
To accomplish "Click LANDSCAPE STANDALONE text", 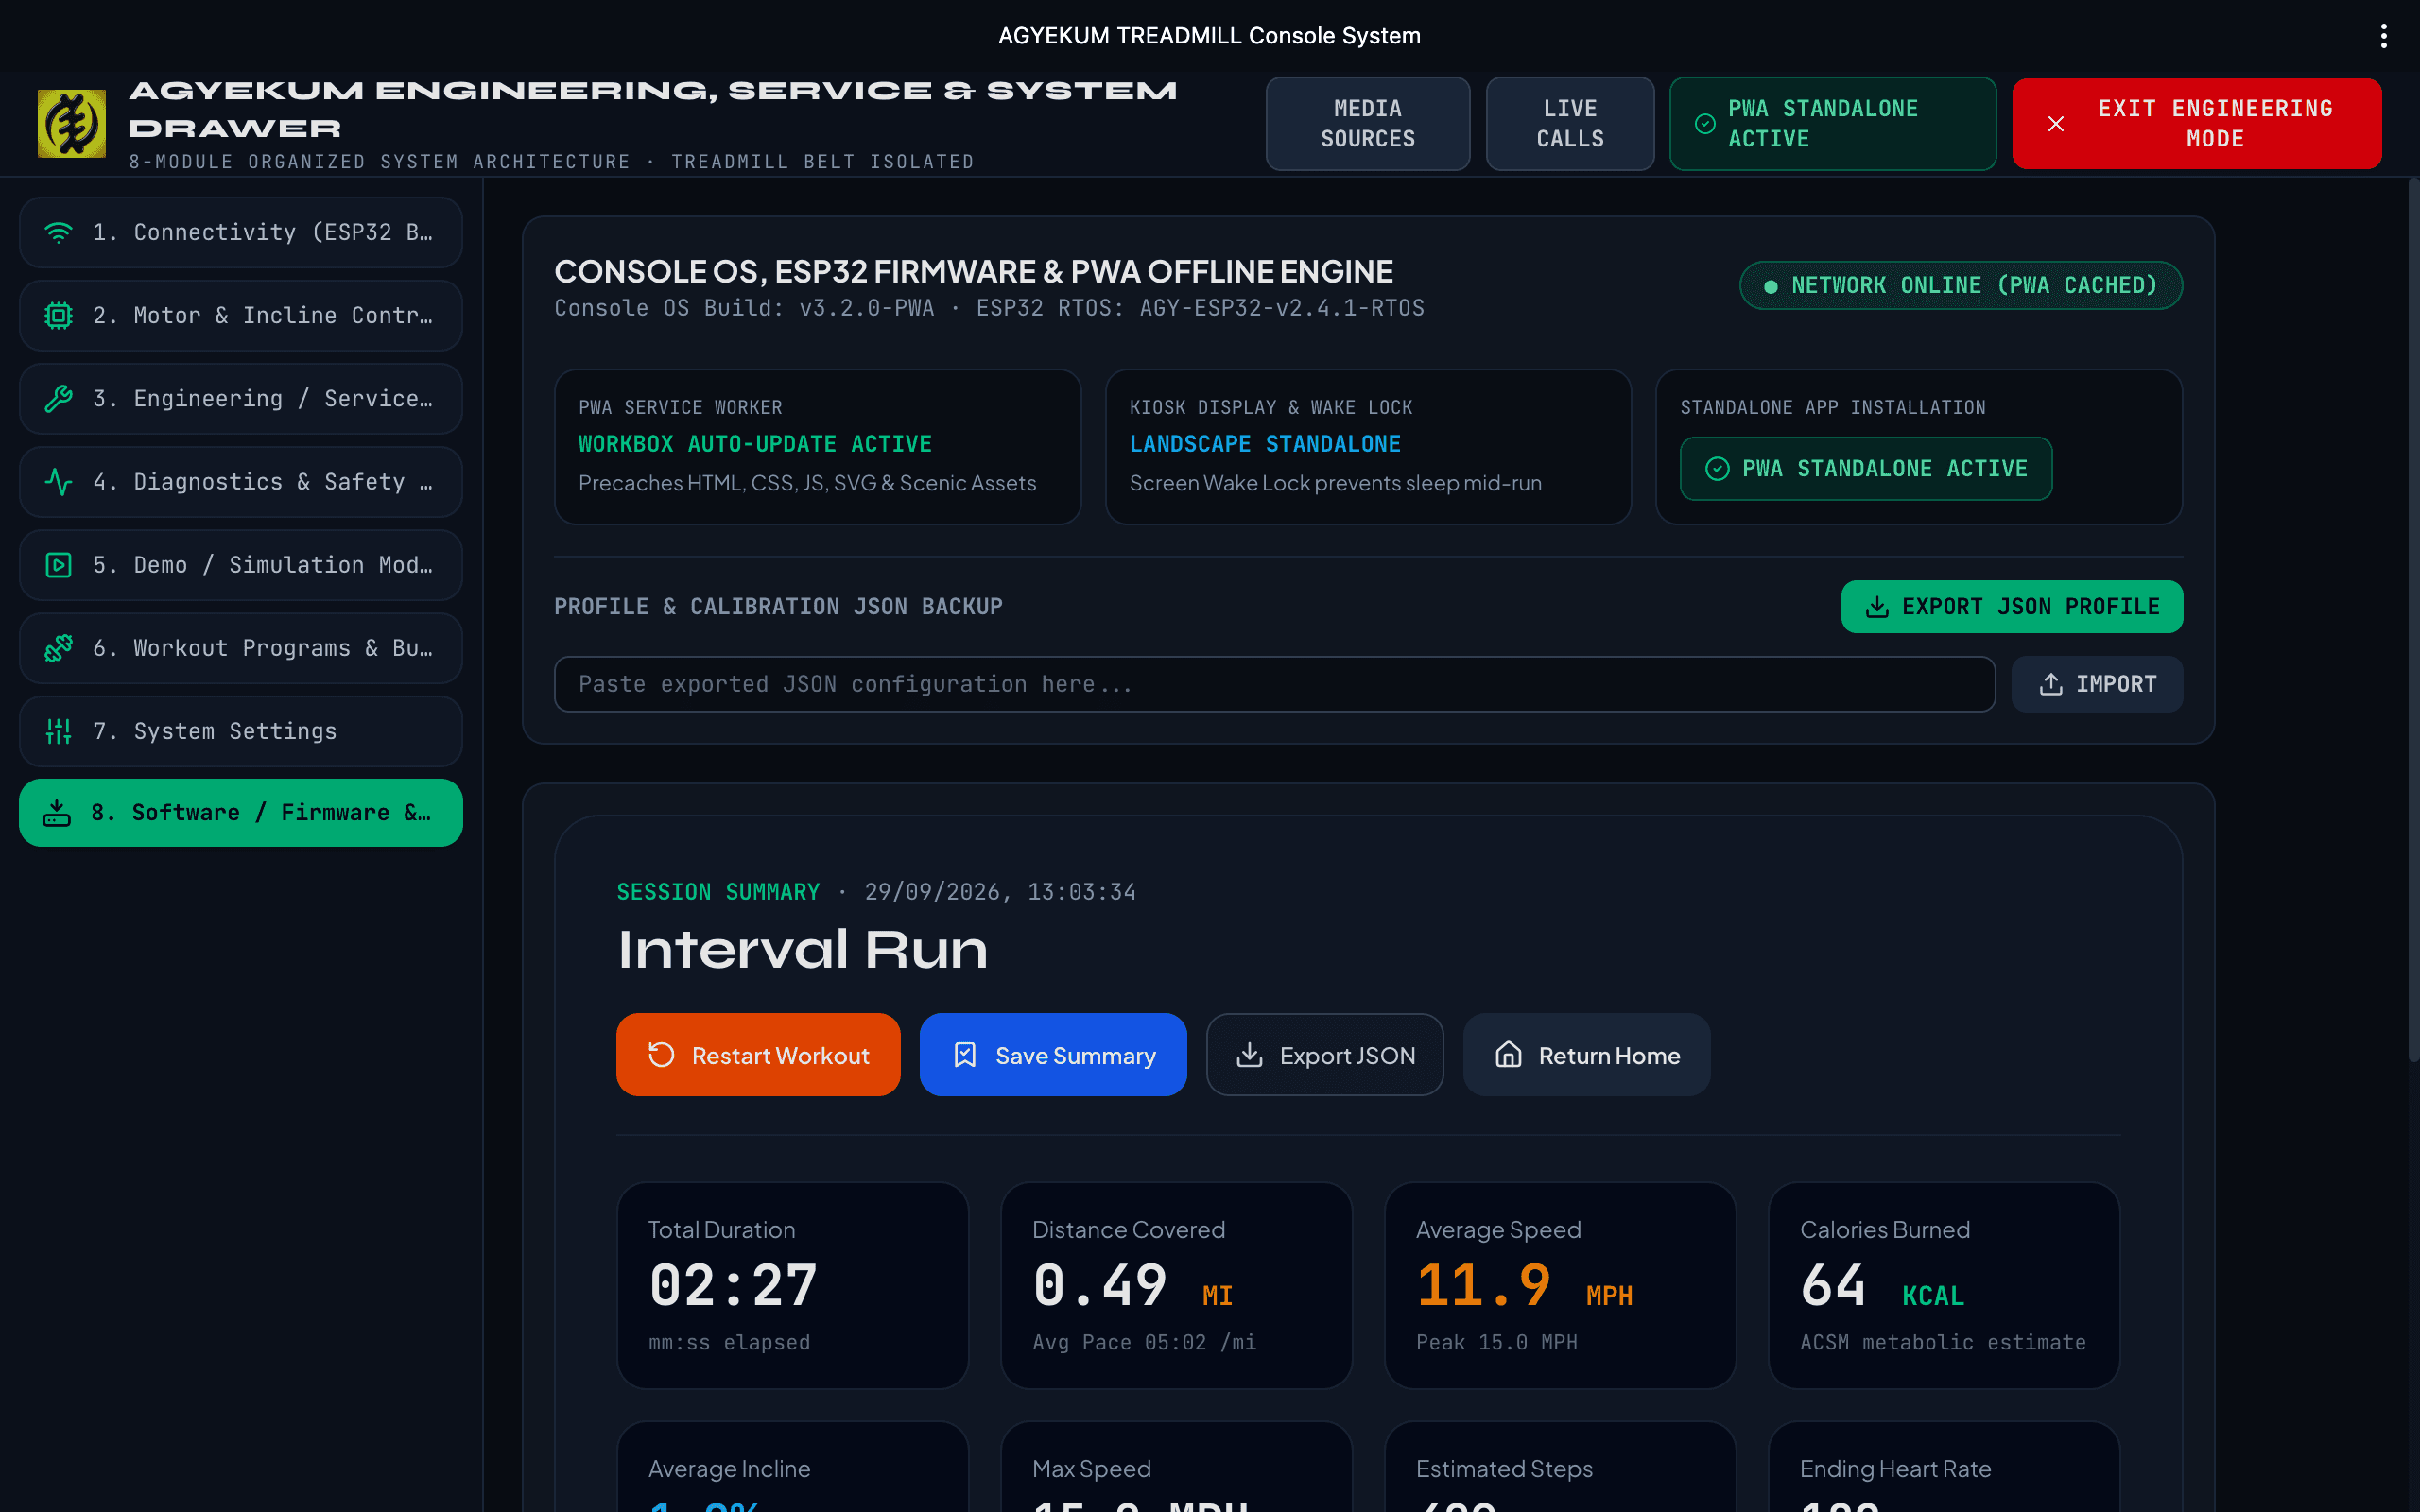I will point(1265,444).
